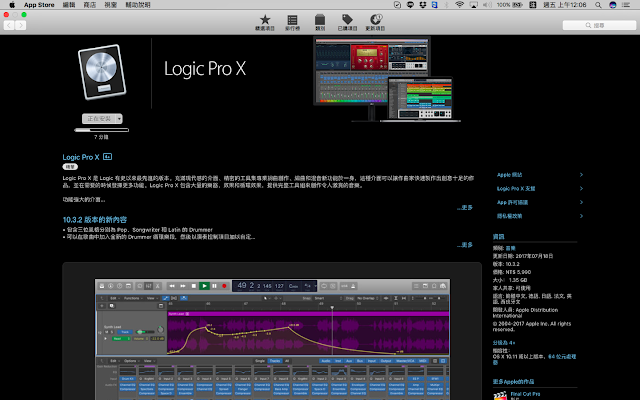Open Siri from the menu bar
The width and height of the screenshot is (640, 400).
[x=613, y=5]
